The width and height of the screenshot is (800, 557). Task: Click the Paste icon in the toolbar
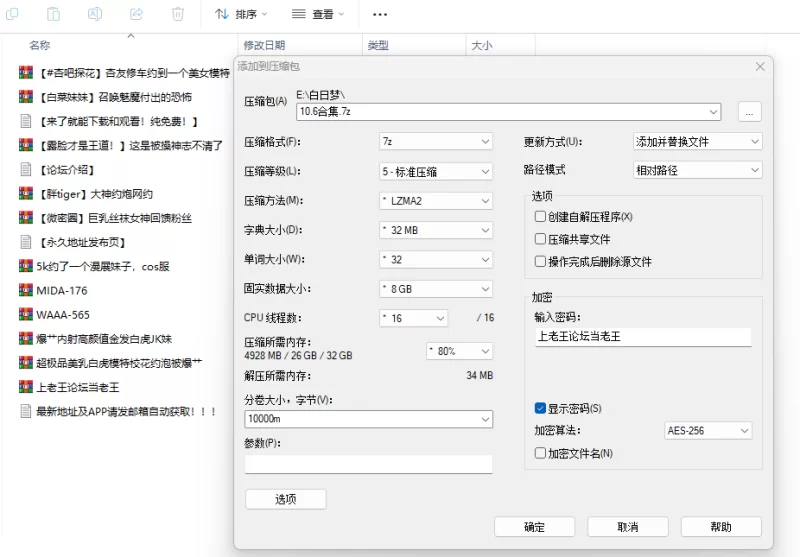click(54, 14)
